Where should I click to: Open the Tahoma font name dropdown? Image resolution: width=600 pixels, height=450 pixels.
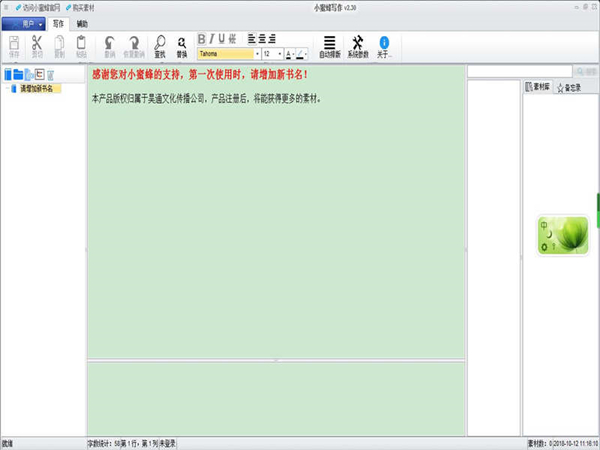click(257, 53)
